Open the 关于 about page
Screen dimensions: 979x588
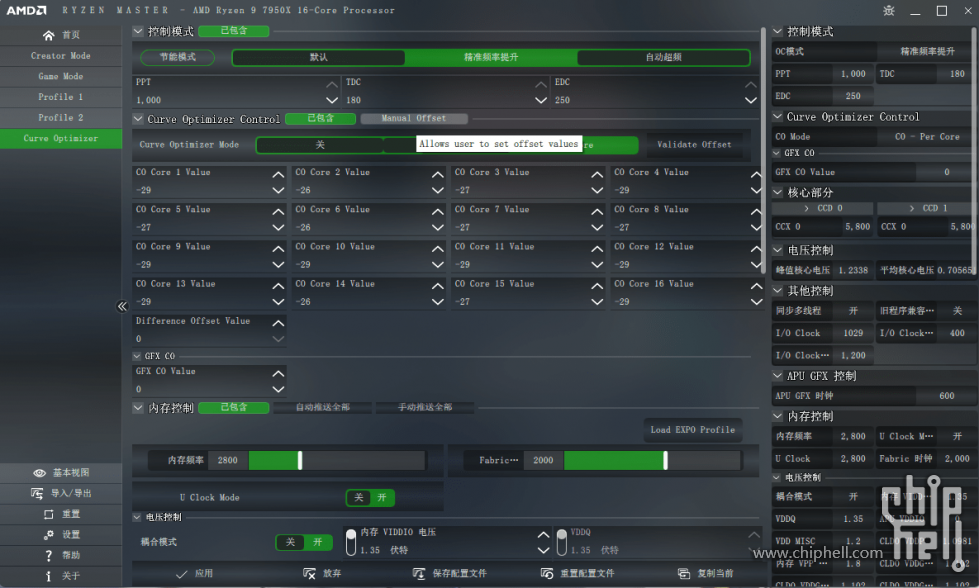pos(61,576)
